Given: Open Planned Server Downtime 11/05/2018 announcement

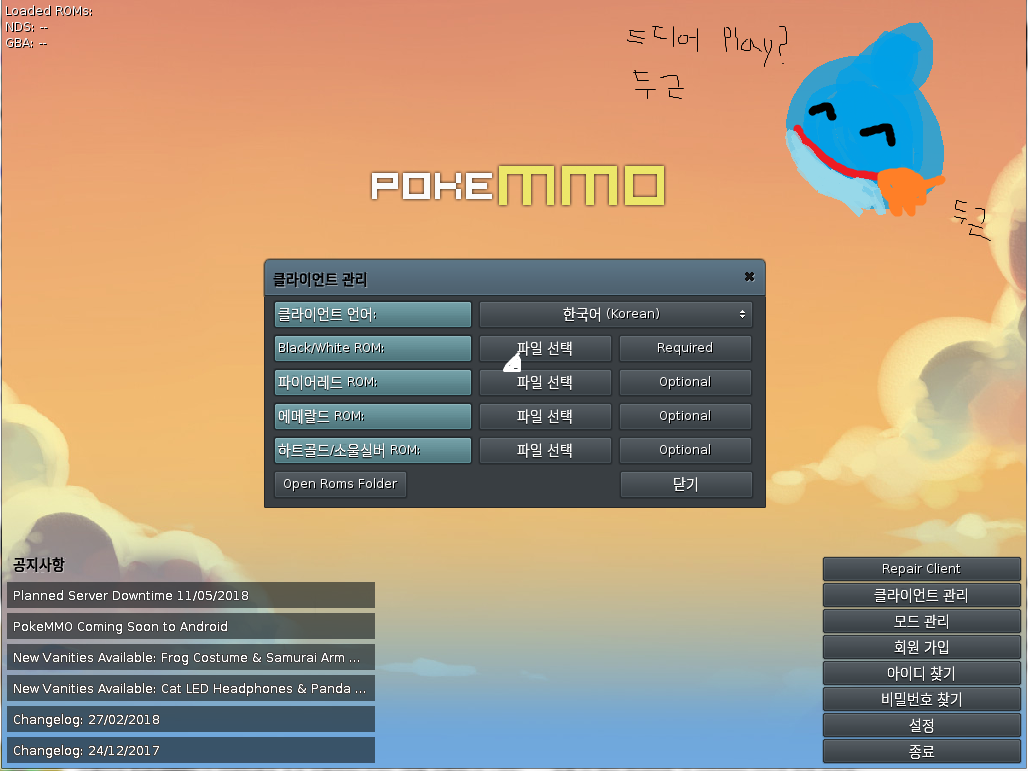Looking at the screenshot, I should [191, 596].
